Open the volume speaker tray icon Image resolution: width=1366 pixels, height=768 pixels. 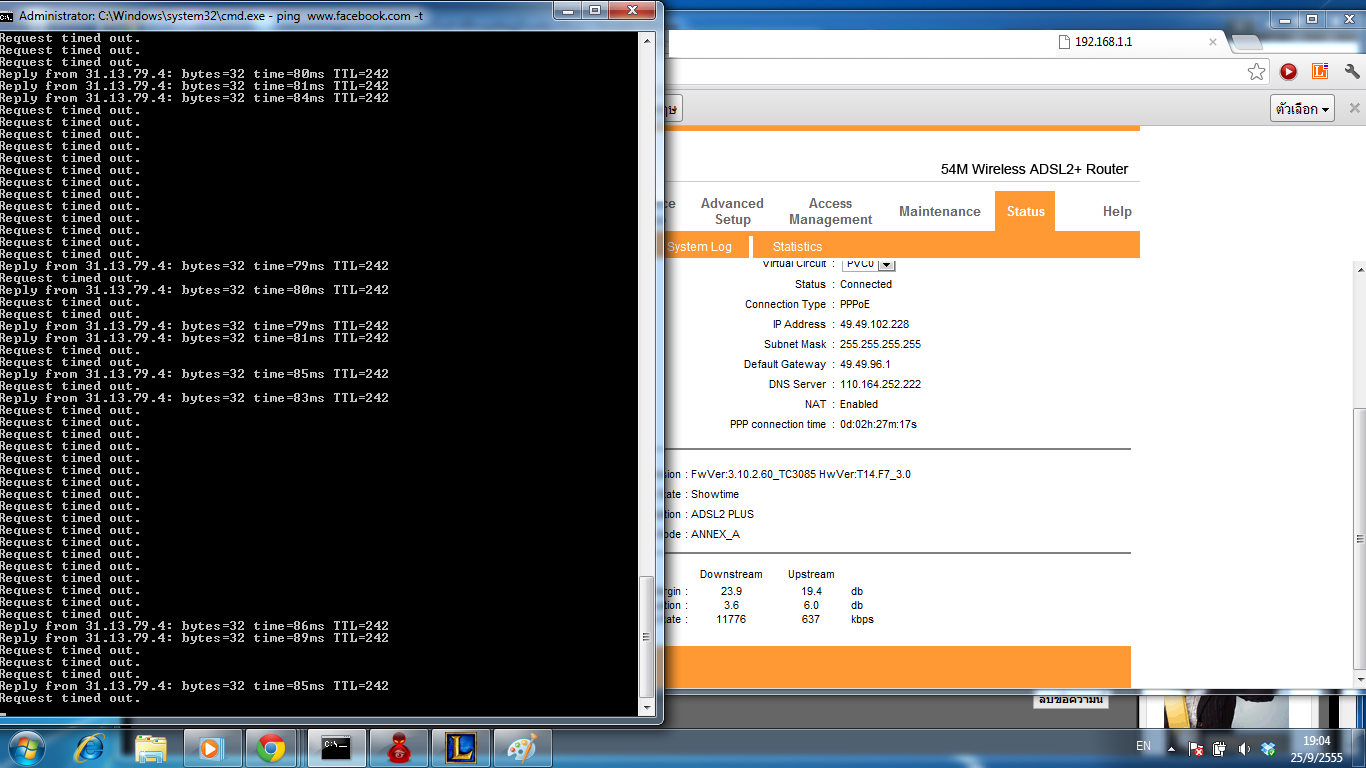point(1244,748)
